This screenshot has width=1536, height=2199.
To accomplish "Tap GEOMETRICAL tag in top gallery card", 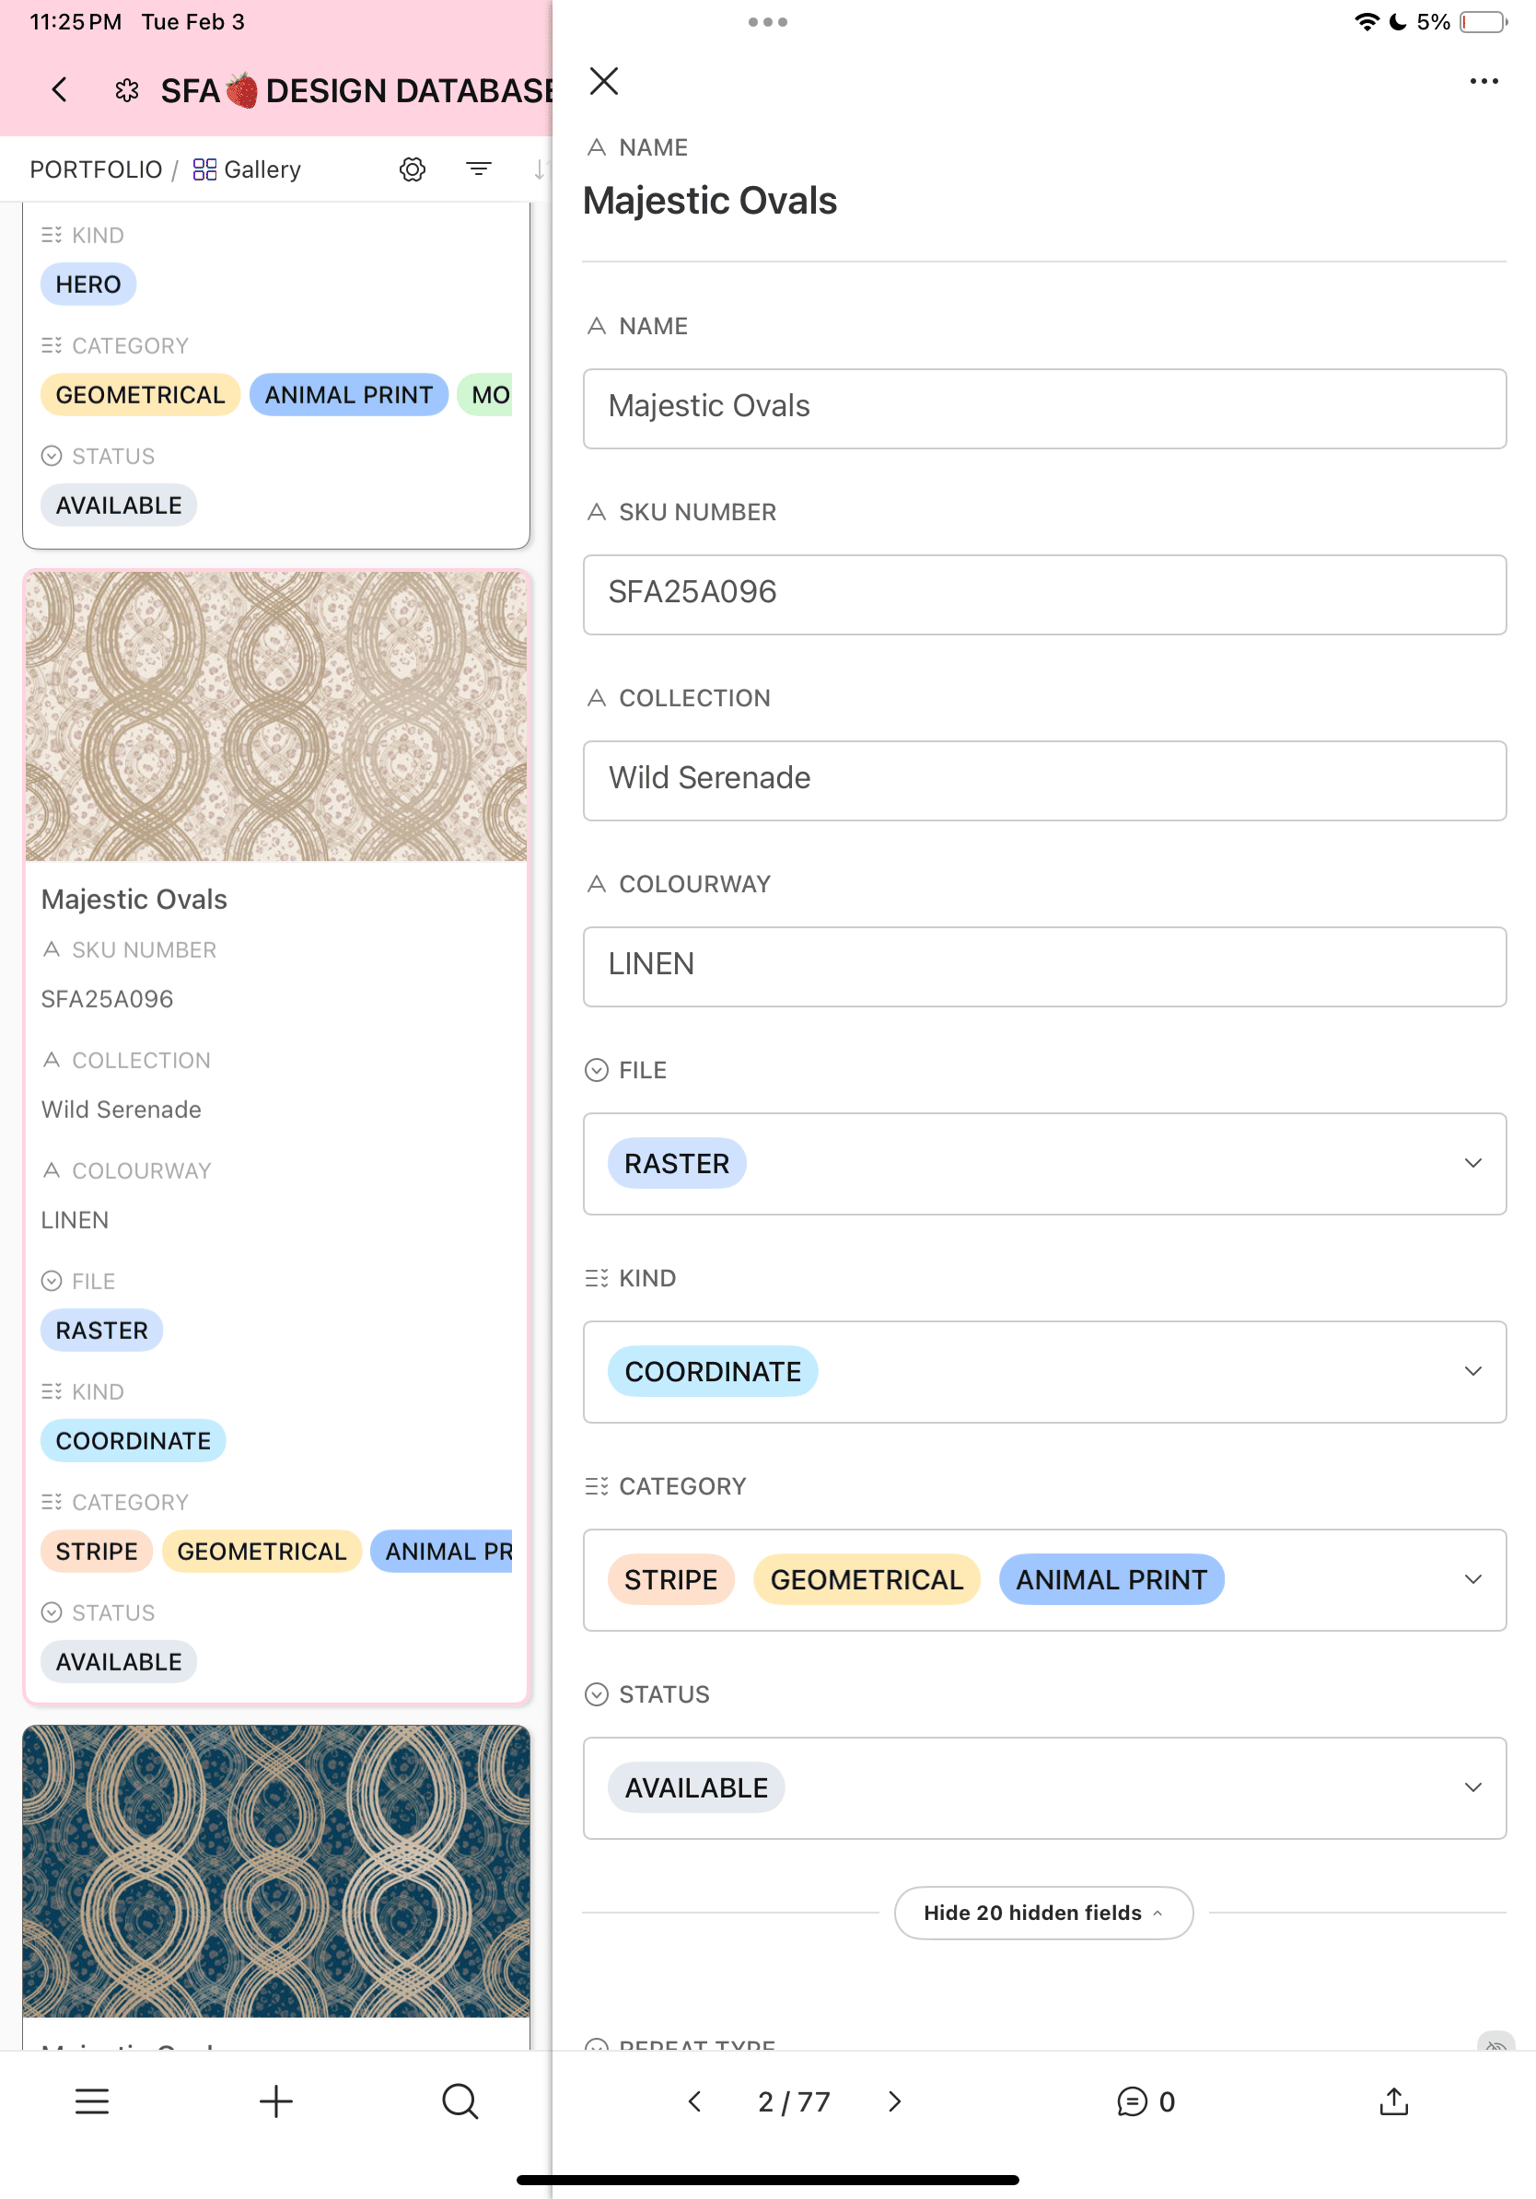I will [140, 394].
